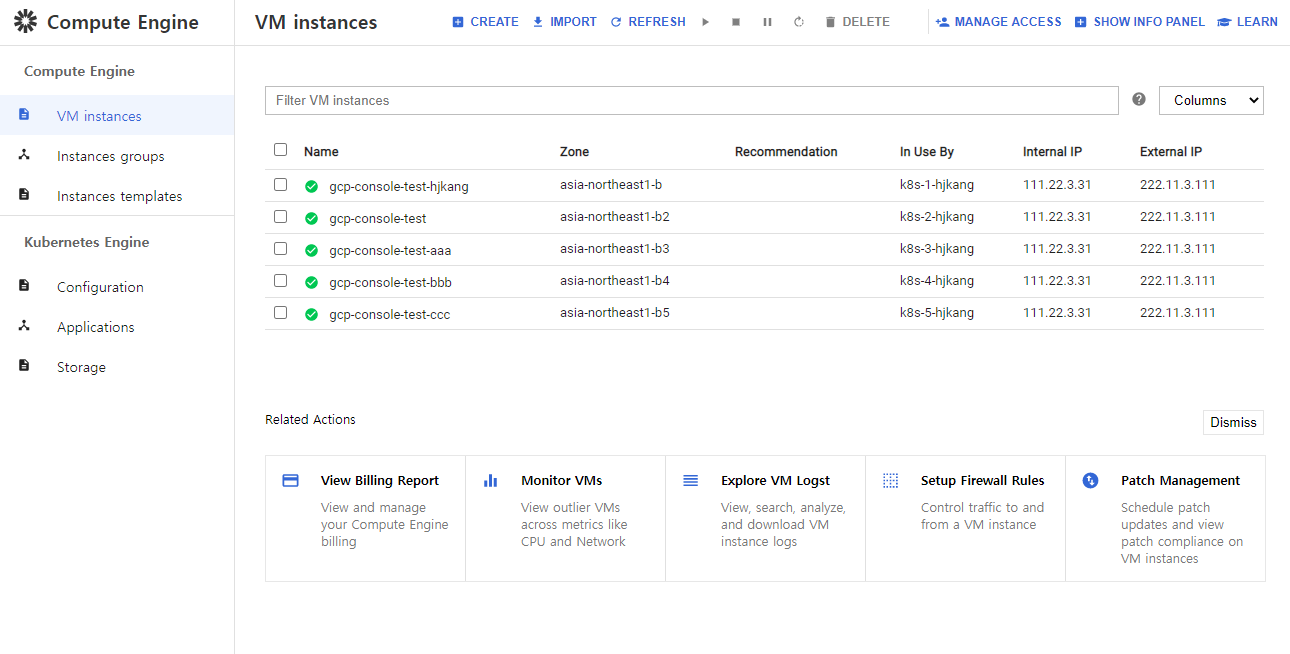Click the Internal IP column header
Viewport: 1290px width, 654px height.
point(1052,152)
